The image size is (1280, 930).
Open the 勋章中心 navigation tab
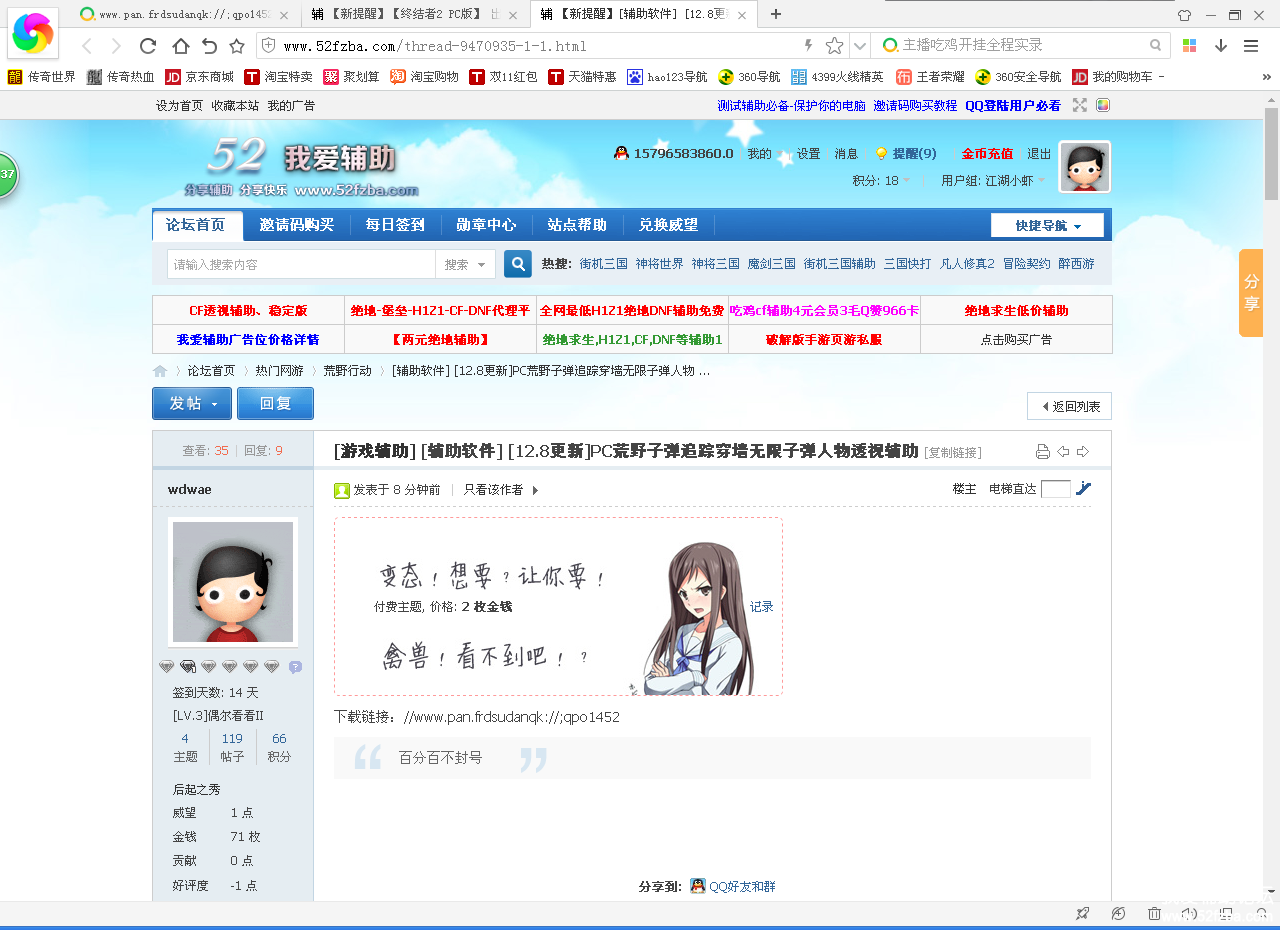click(x=486, y=225)
